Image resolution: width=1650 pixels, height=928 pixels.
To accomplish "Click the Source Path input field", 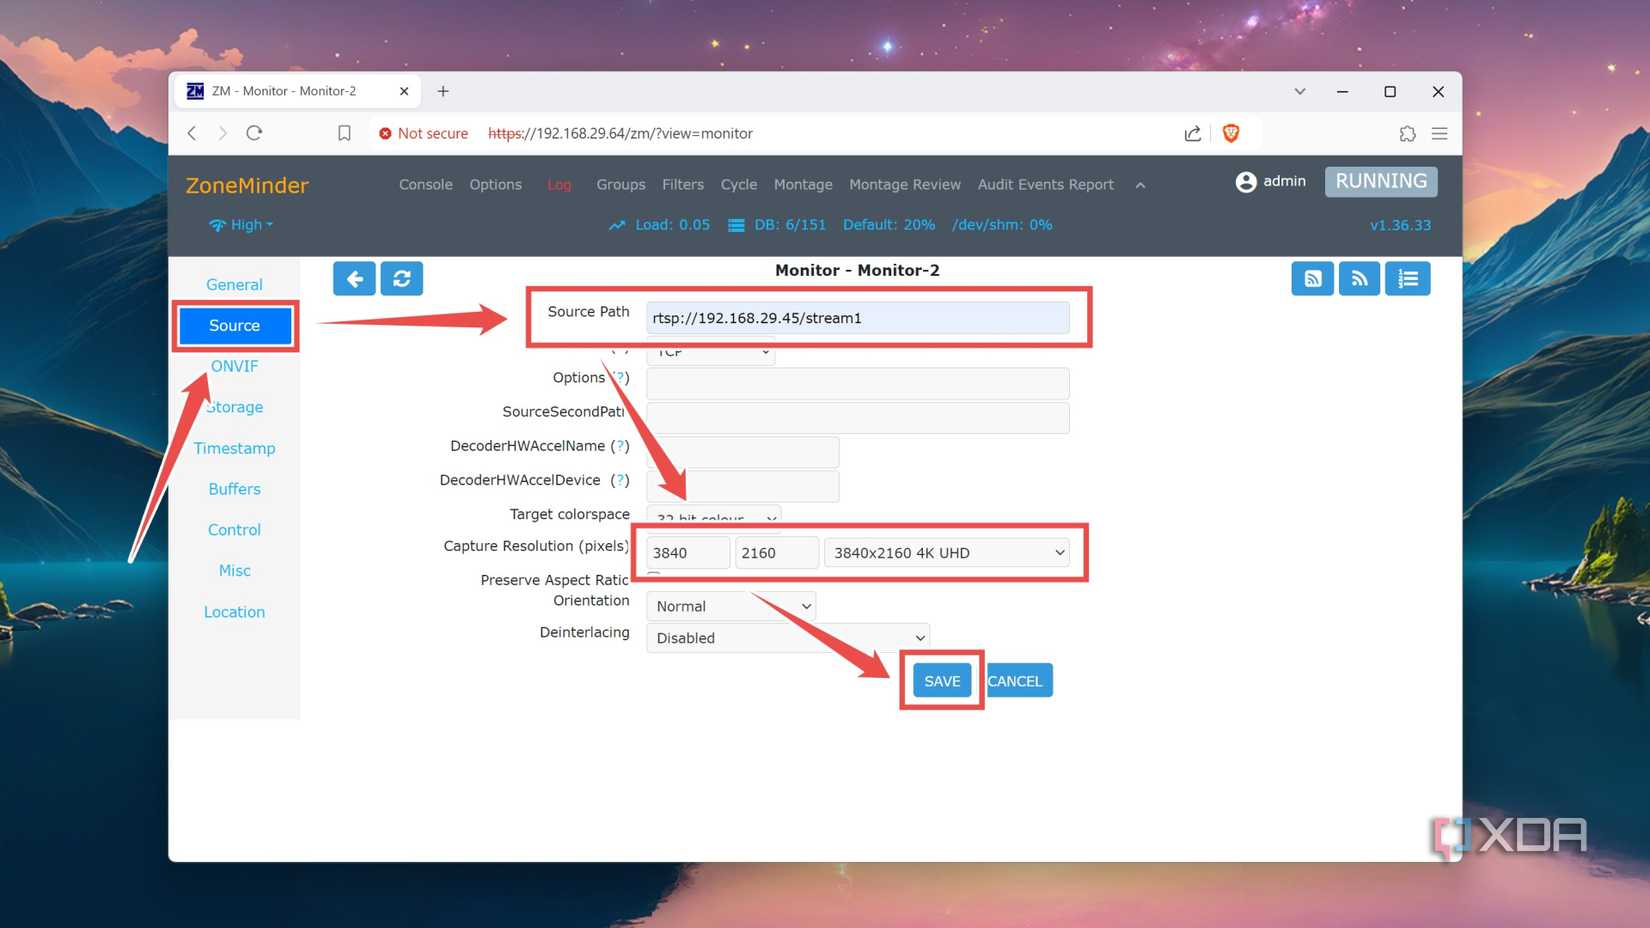I will 858,318.
